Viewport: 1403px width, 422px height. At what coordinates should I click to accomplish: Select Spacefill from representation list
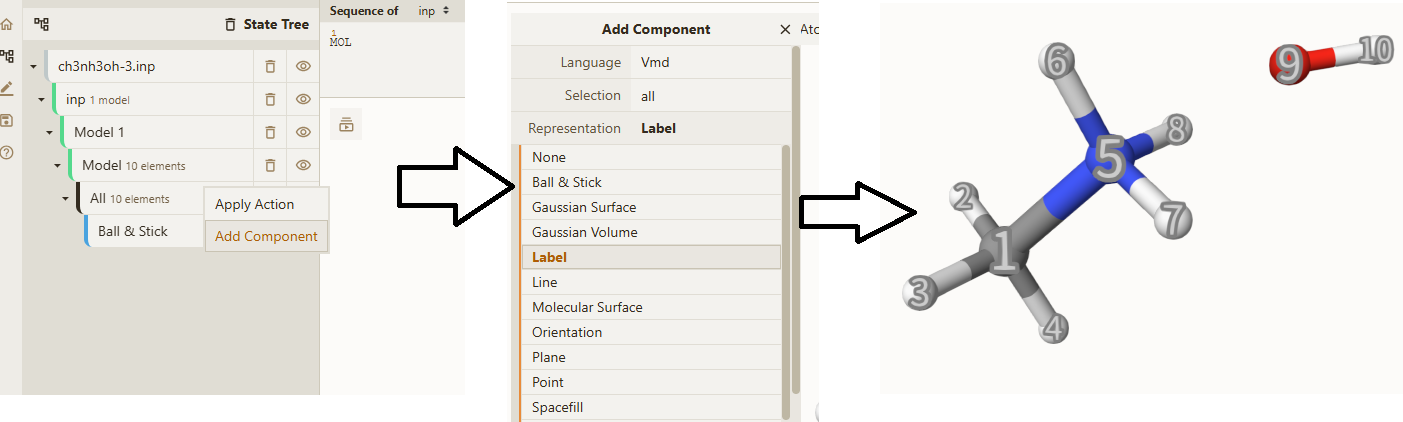pos(557,407)
